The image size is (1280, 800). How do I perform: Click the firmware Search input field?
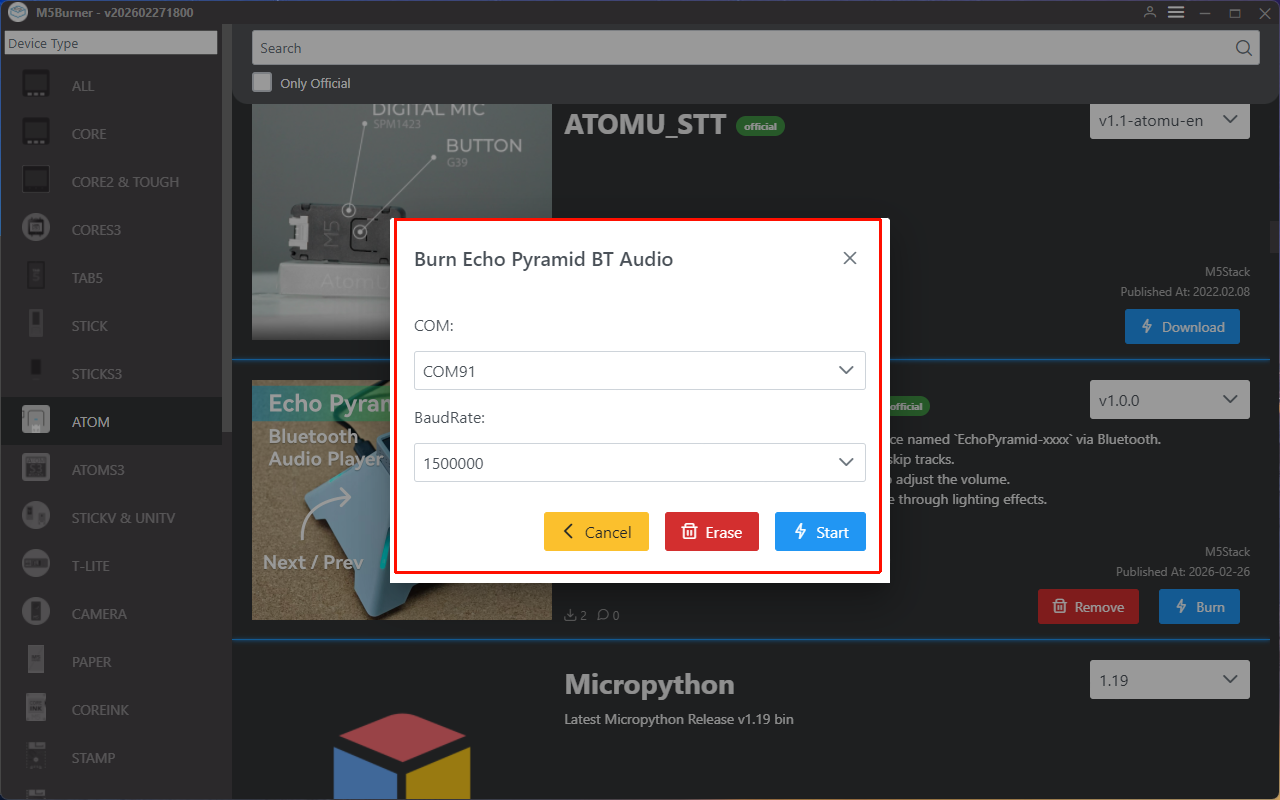tap(740, 48)
